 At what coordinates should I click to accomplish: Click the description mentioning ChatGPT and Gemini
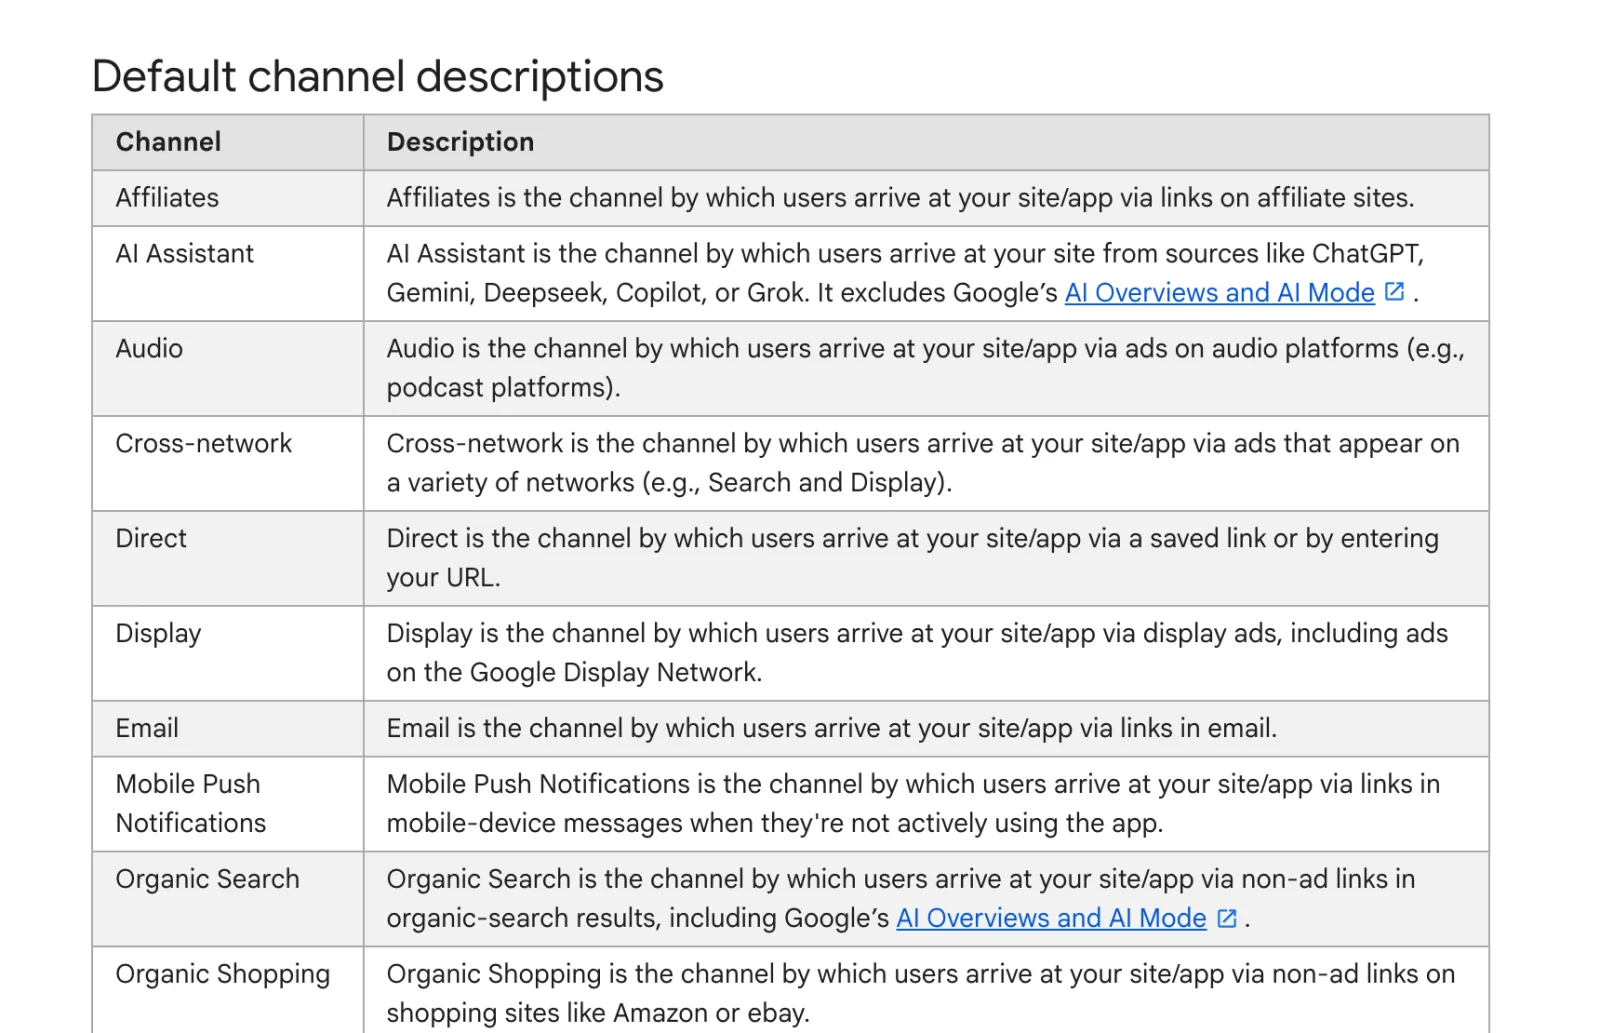[x=905, y=273]
